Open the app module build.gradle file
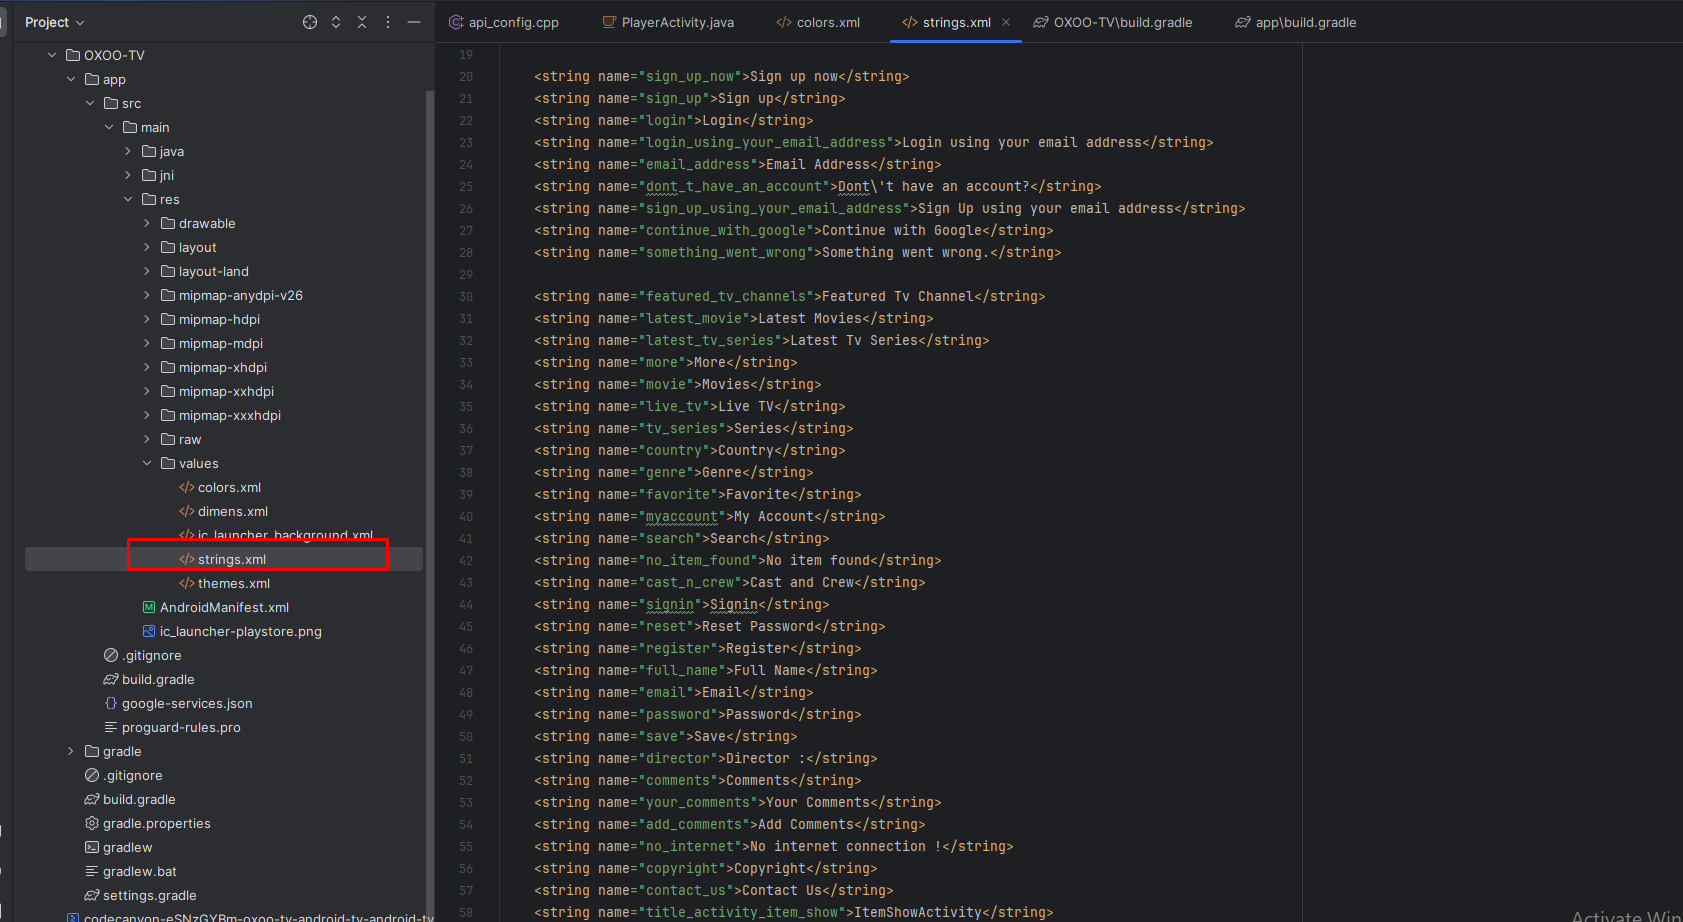Image resolution: width=1683 pixels, height=922 pixels. click(x=158, y=679)
